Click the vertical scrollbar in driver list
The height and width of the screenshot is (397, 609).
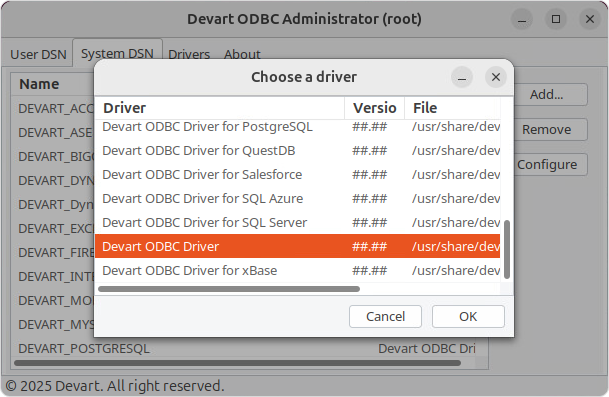506,249
